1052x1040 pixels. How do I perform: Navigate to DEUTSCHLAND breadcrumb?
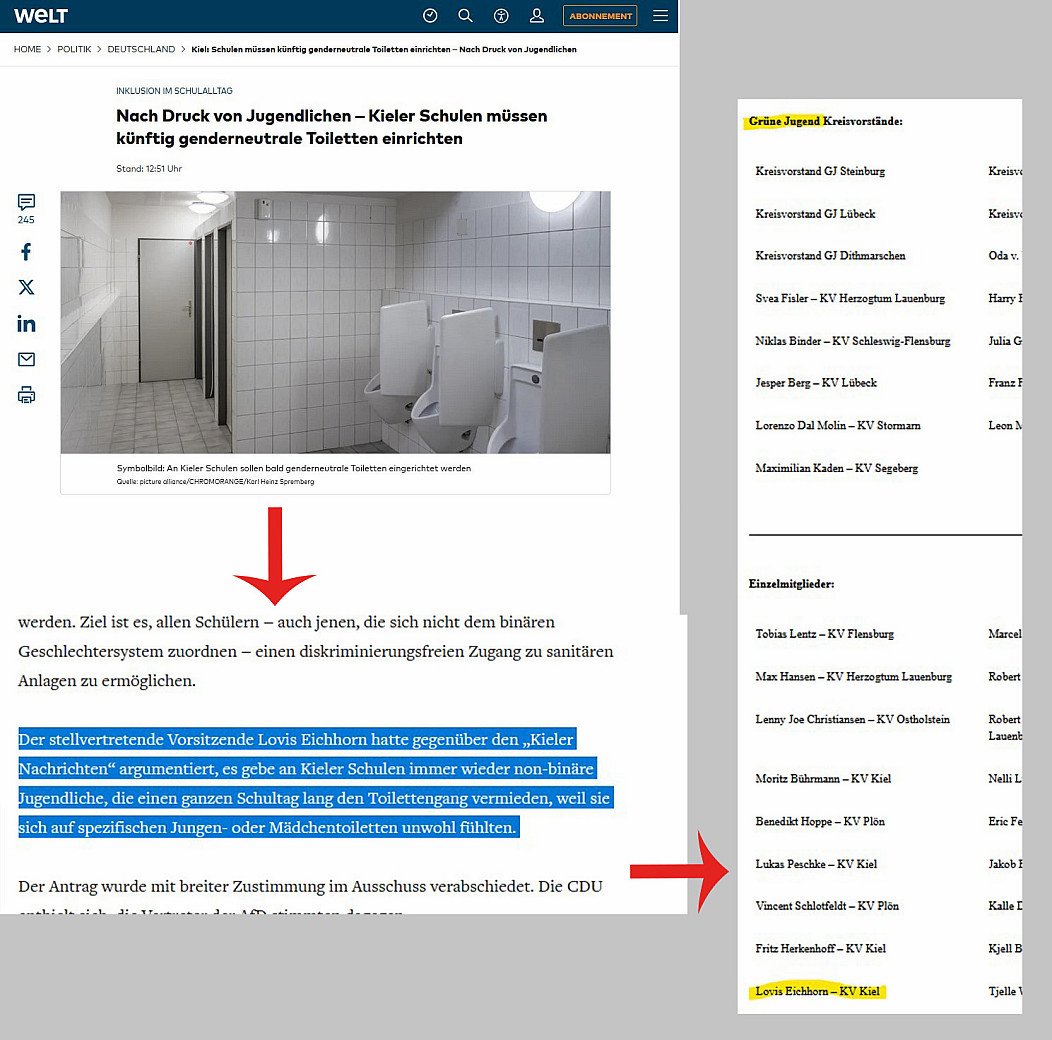[x=141, y=49]
